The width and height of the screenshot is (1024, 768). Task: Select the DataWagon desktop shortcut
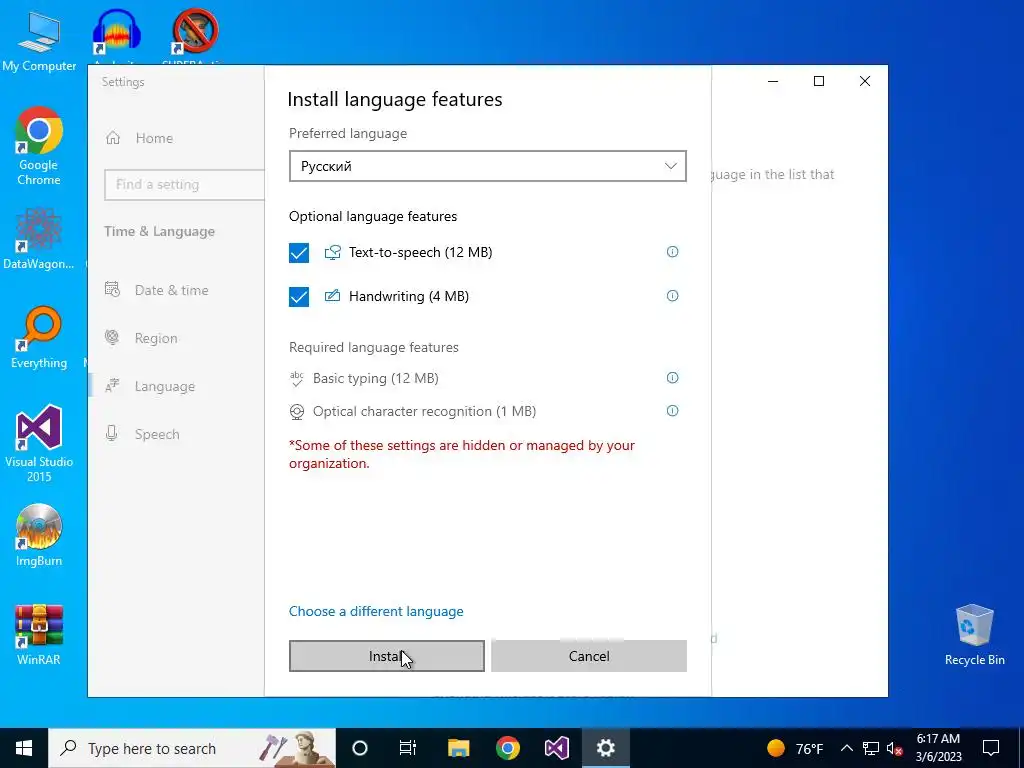coord(39,238)
